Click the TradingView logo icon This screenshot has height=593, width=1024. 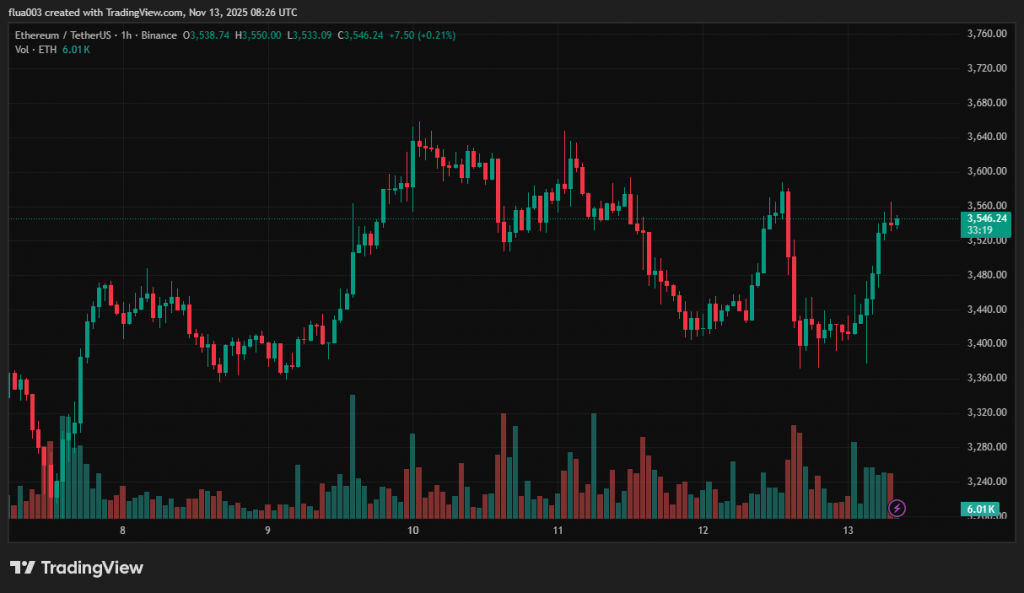[23, 568]
